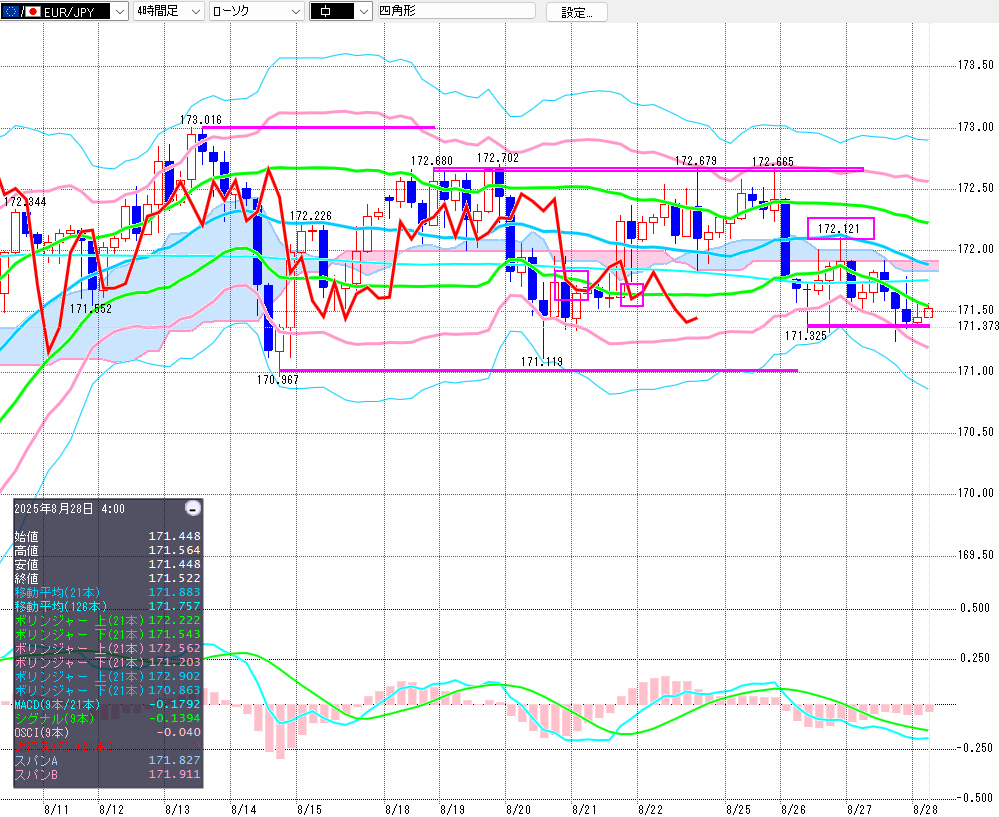999x817 pixels.
Task: Click the 0.250 MACD axis label
Action: coord(975,658)
